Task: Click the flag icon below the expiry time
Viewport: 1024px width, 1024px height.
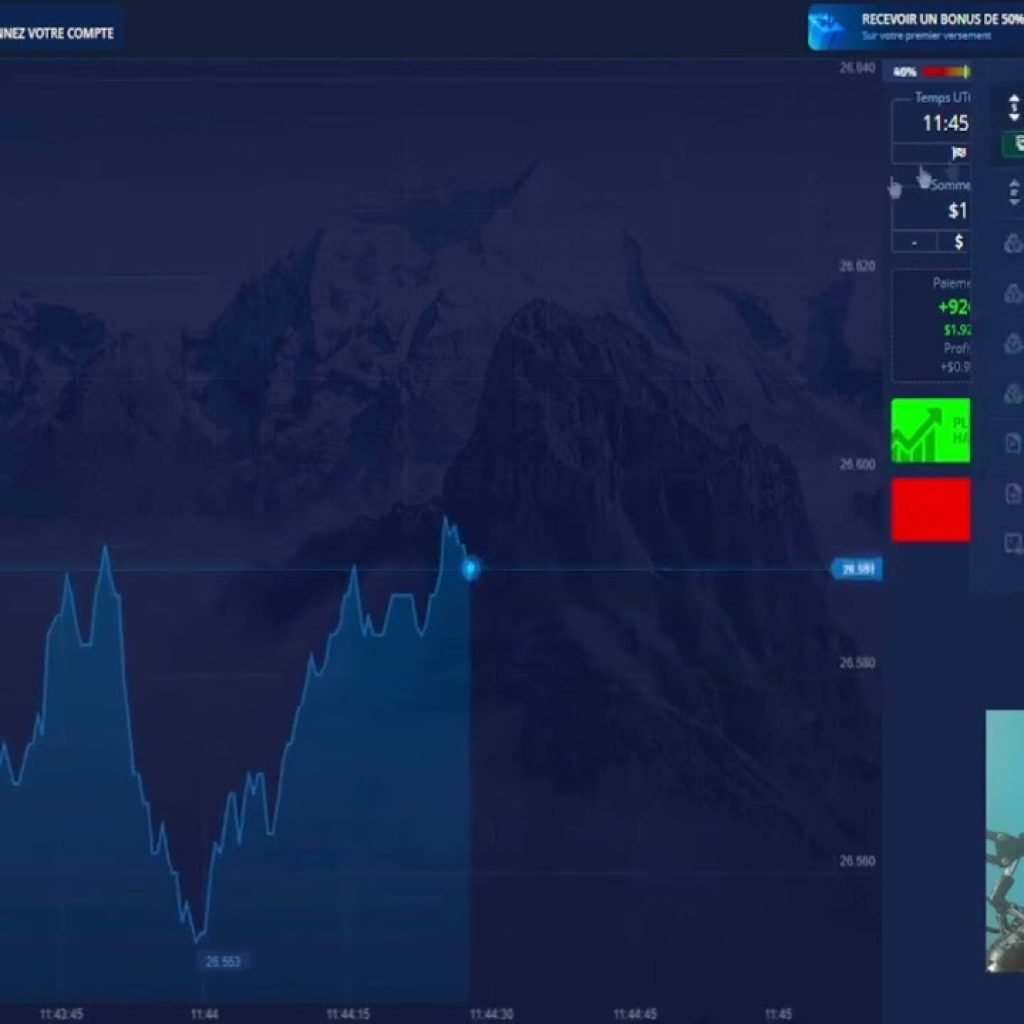Action: pyautogui.click(x=958, y=153)
